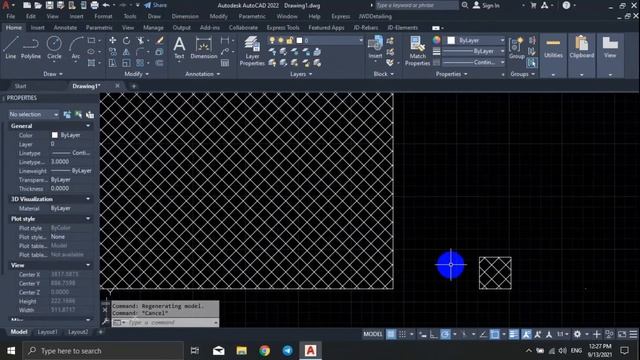Image resolution: width=640 pixels, height=360 pixels.
Task: Toggle object snap in status bar
Action: pos(495,334)
